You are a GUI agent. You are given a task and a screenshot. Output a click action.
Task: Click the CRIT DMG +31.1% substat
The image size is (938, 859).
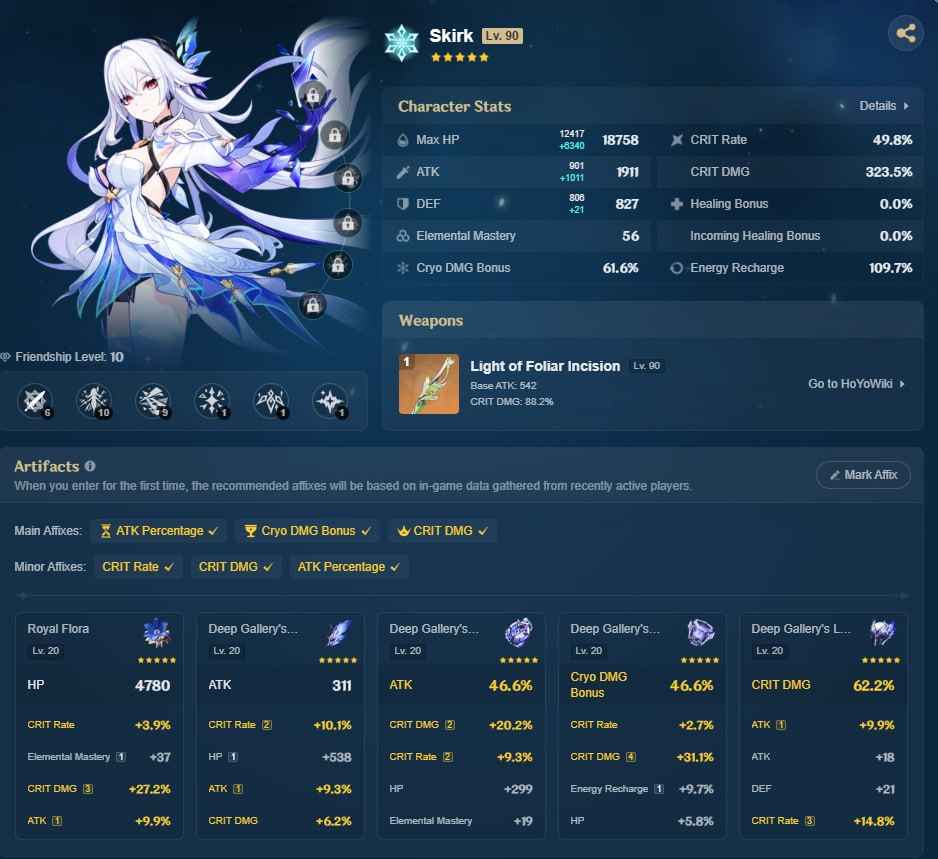tap(642, 757)
